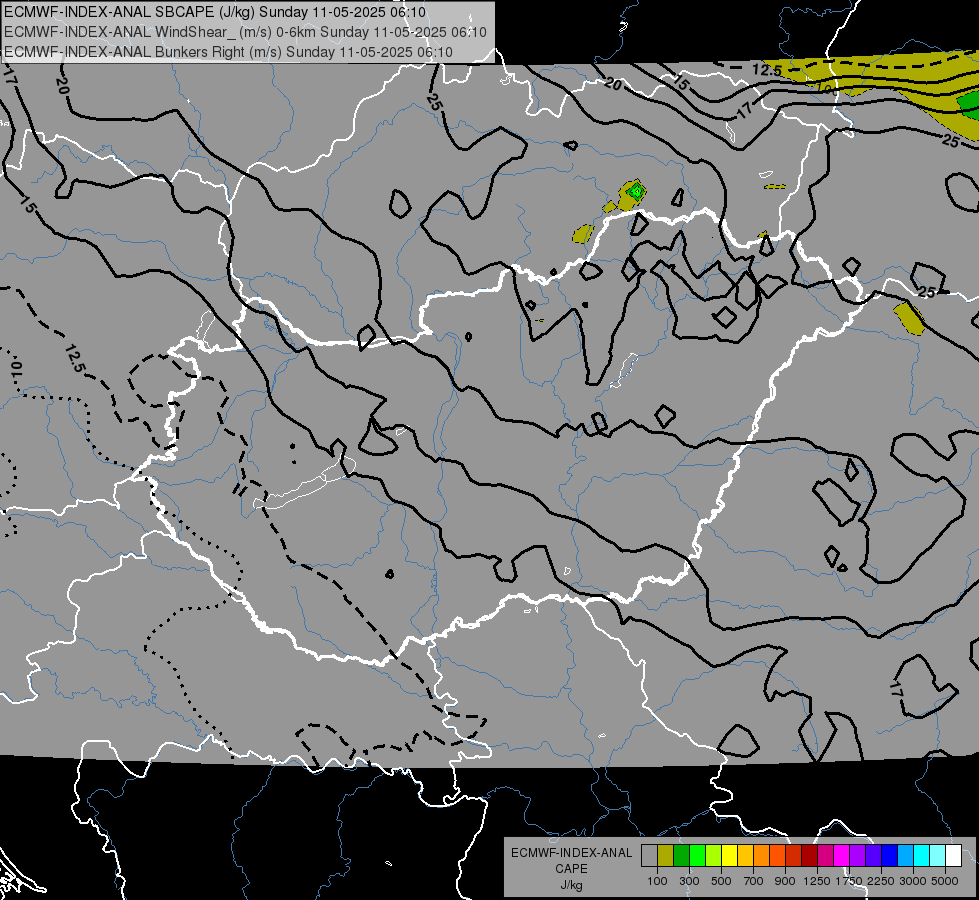Select the WindShear 0-6km header line
The width and height of the screenshot is (979, 900).
[245, 32]
